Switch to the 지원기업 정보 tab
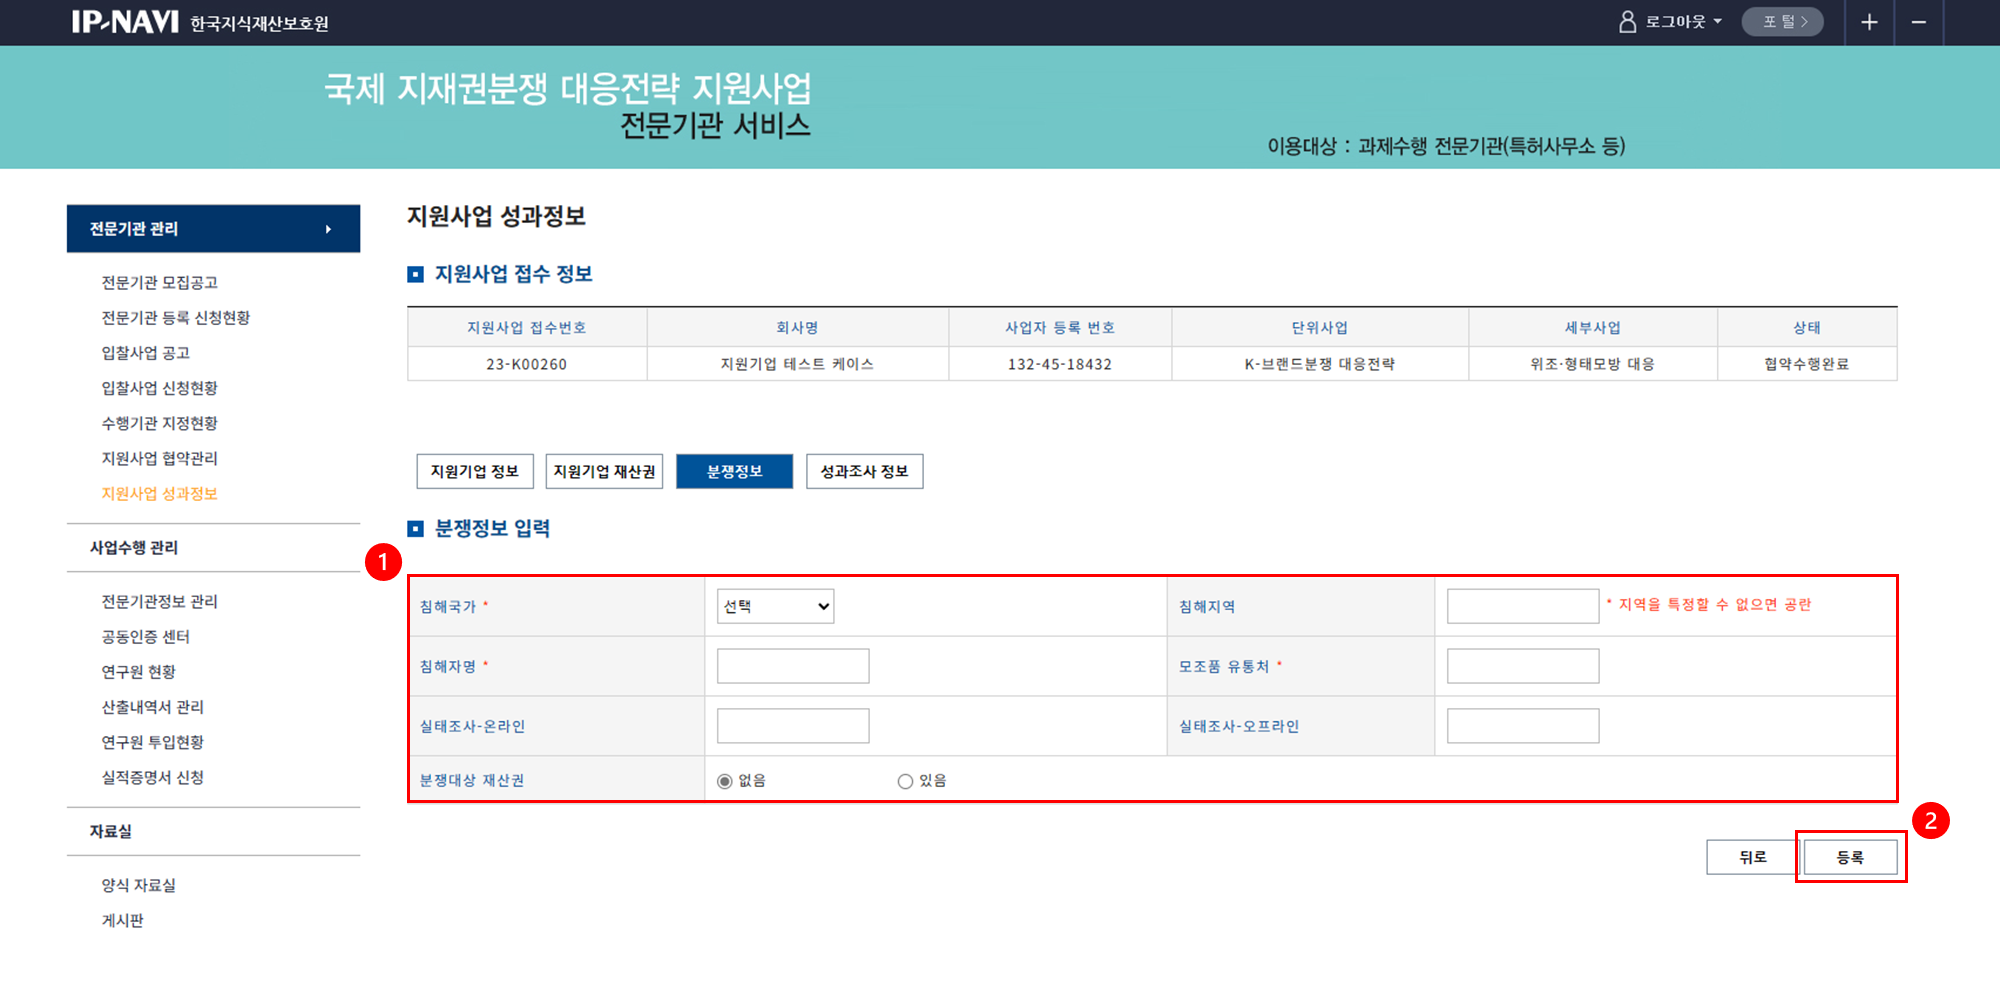The height and width of the screenshot is (985, 2000). coord(475,471)
